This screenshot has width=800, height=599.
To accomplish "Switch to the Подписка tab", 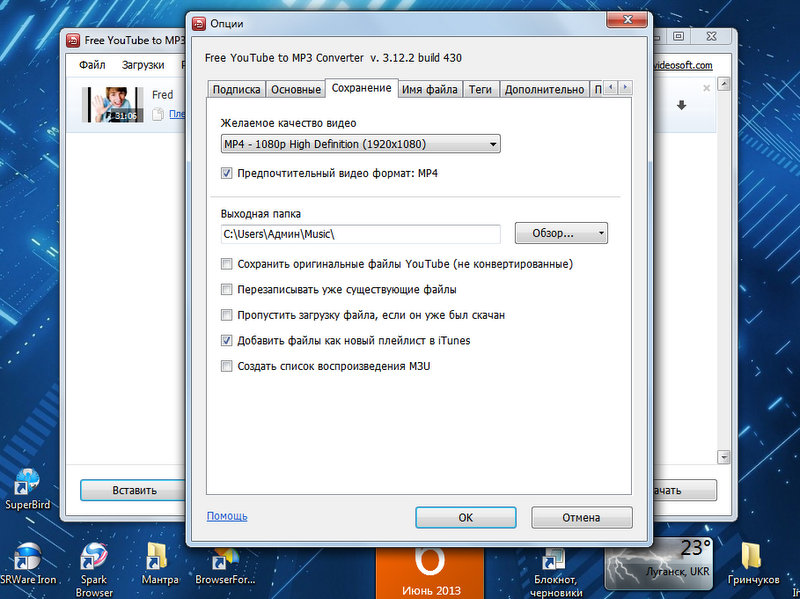I will [236, 89].
